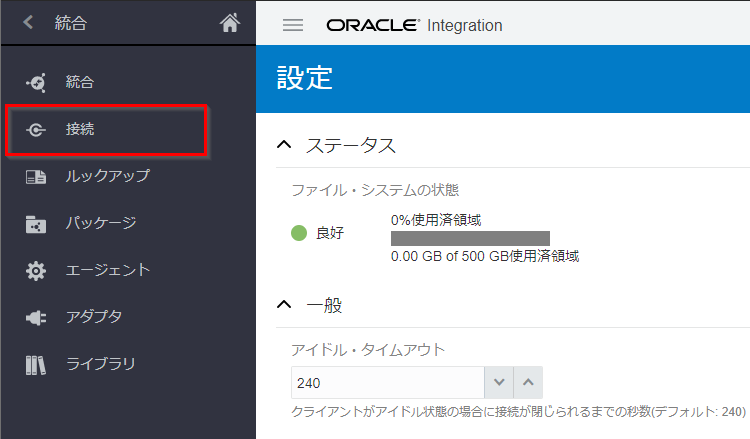
Task: Click the back chevron beside 統合 header
Action: [28, 24]
